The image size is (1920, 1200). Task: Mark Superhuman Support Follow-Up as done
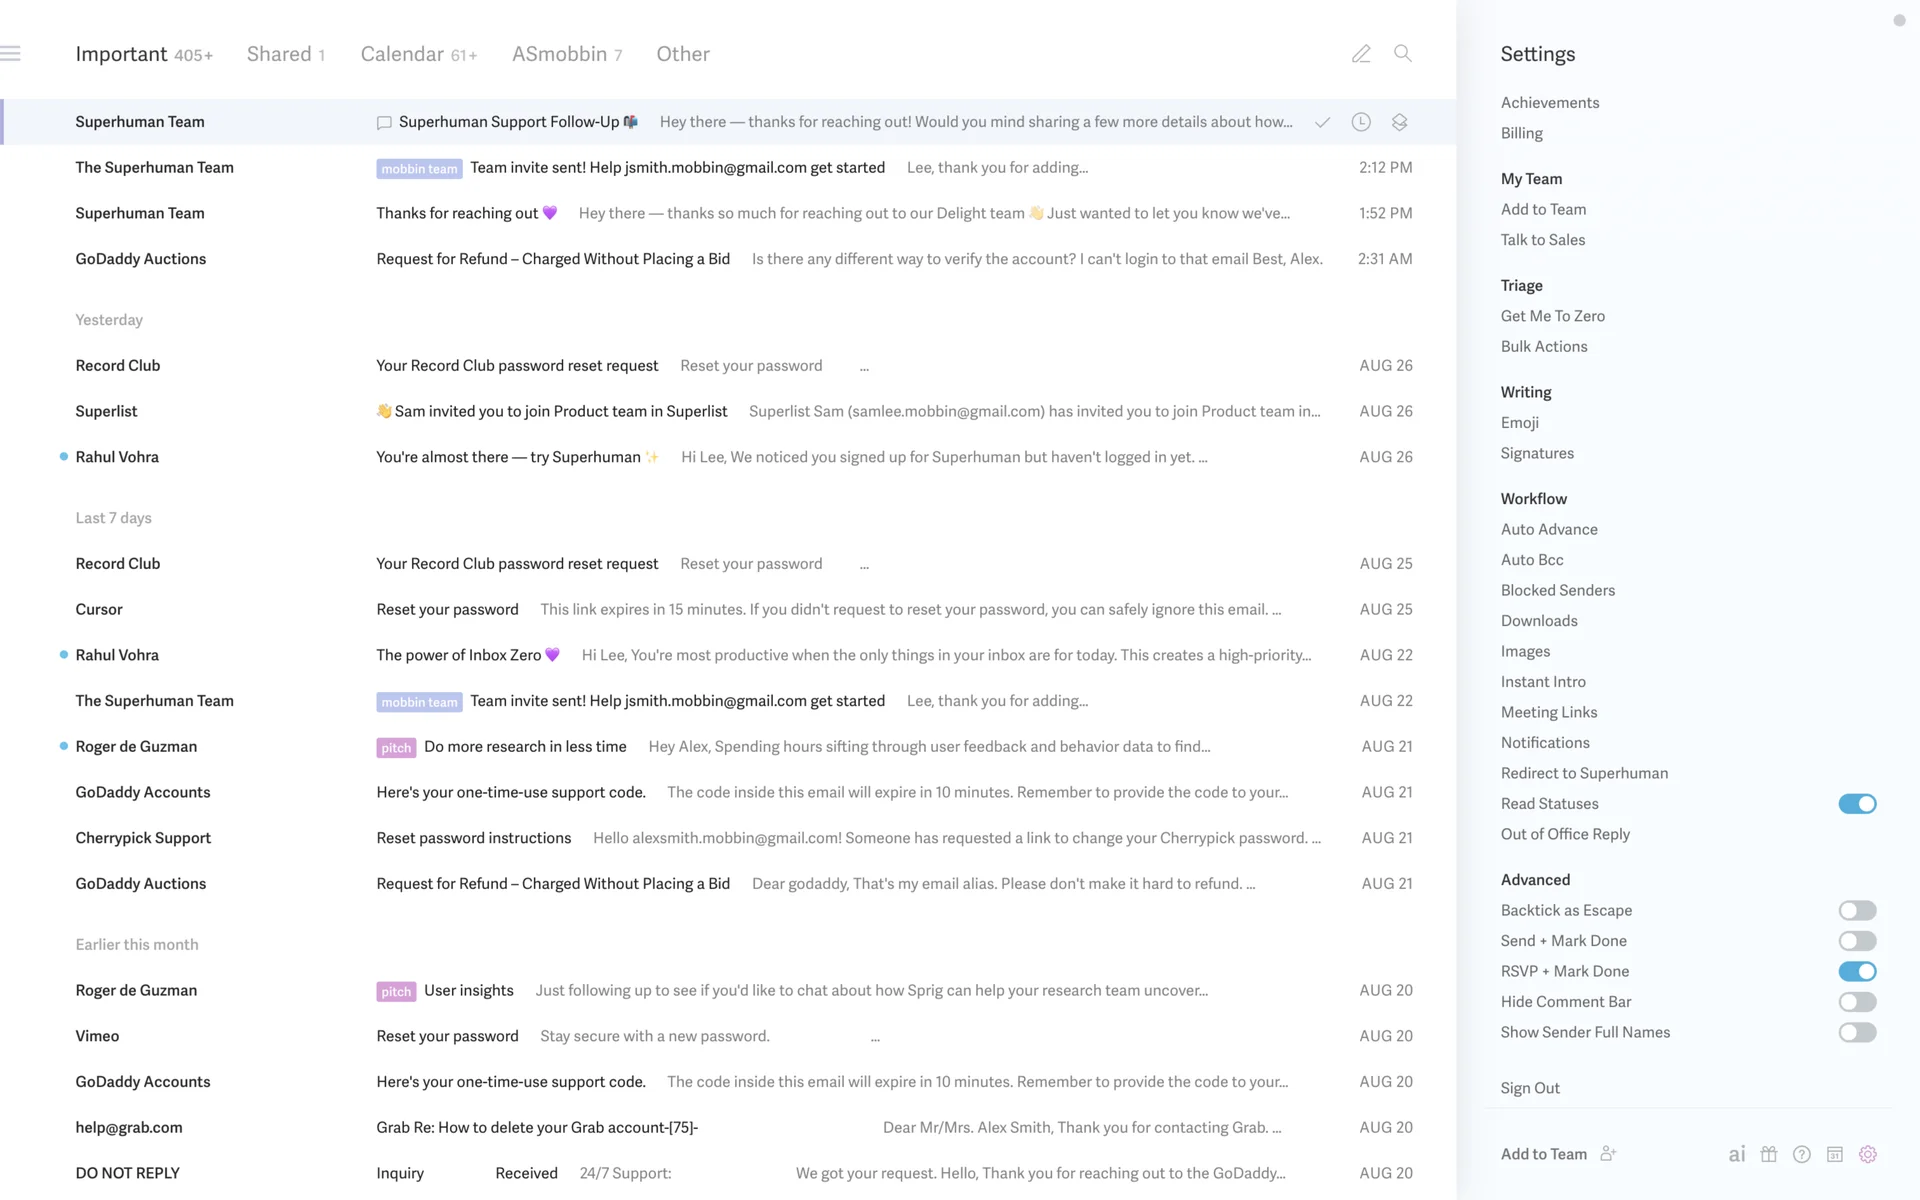pos(1322,122)
